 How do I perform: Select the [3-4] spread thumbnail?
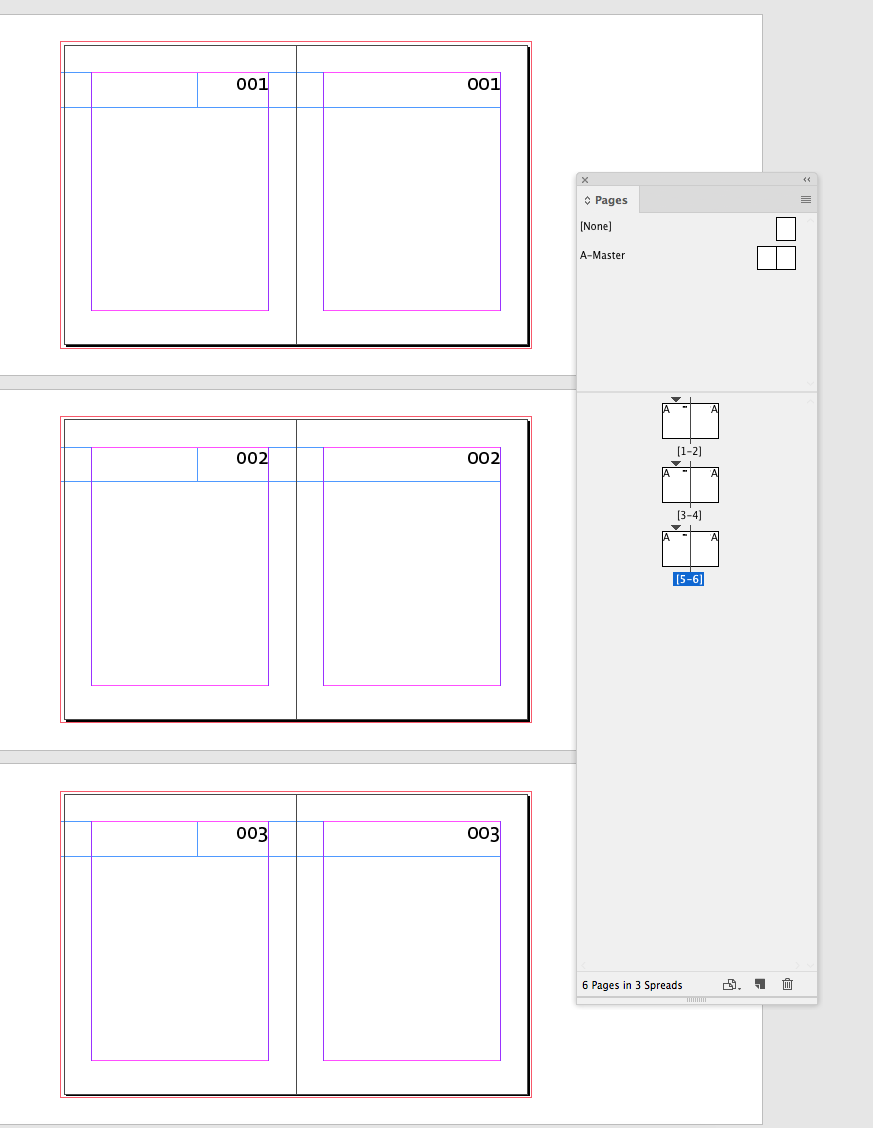[689, 484]
